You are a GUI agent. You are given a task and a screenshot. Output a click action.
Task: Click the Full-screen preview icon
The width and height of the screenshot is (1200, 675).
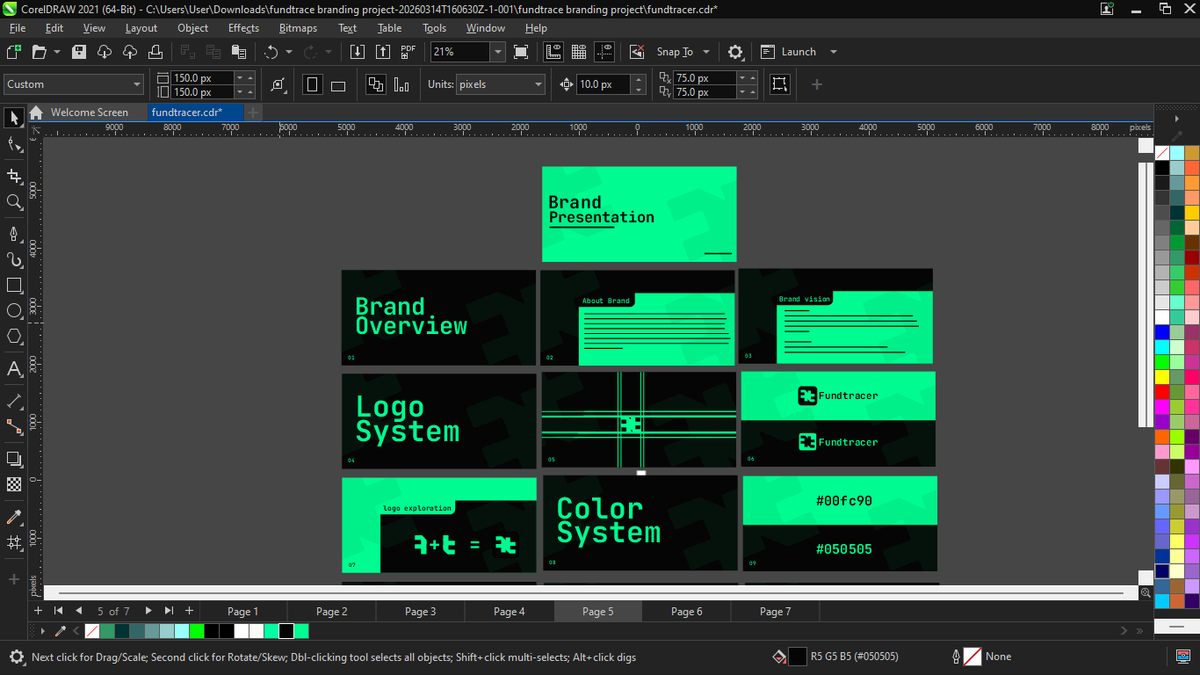pos(521,52)
